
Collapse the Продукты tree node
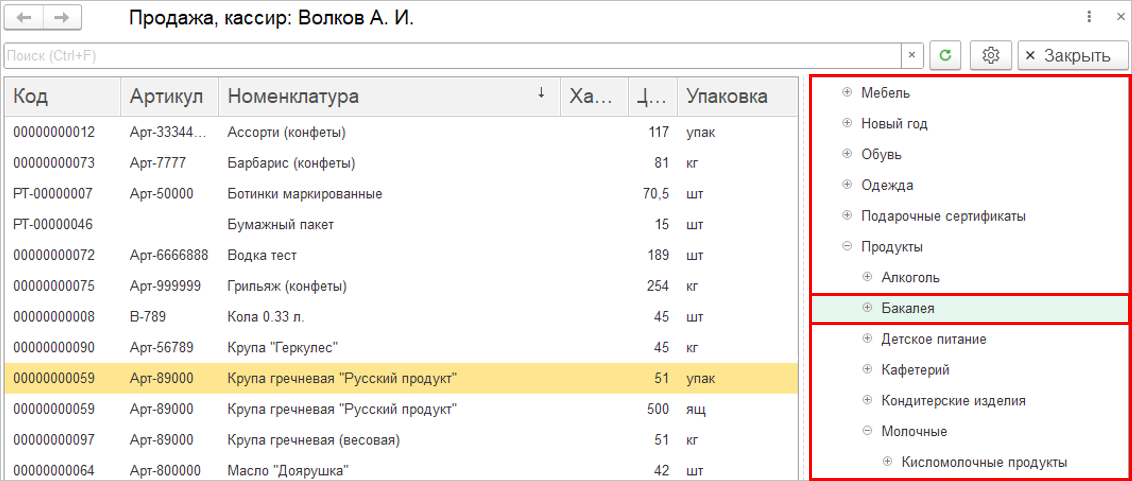coord(847,246)
